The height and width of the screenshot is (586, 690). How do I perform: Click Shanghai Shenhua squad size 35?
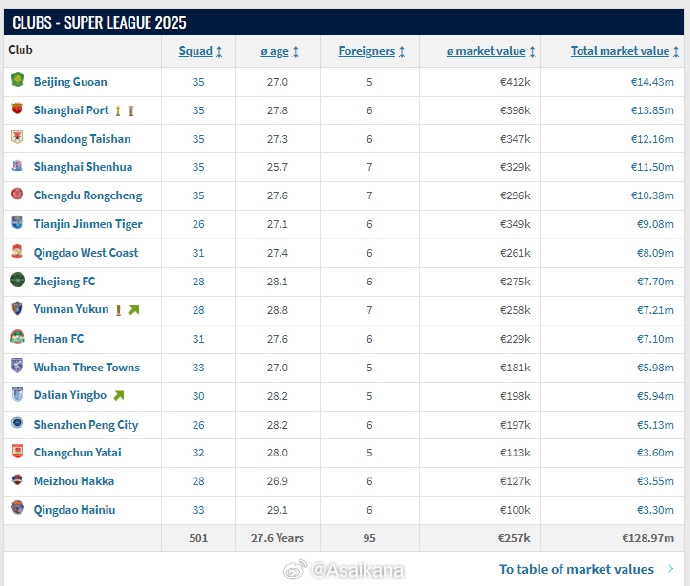point(198,167)
